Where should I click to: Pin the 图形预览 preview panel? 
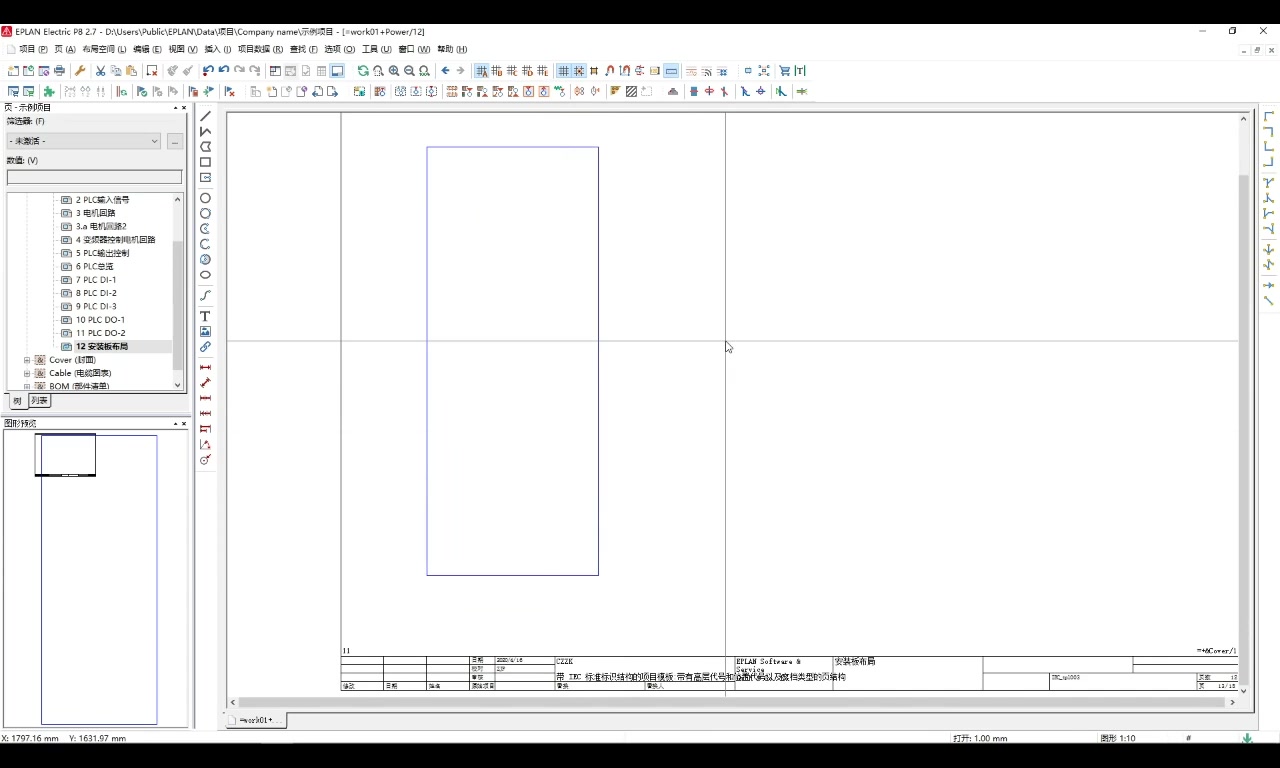point(175,424)
